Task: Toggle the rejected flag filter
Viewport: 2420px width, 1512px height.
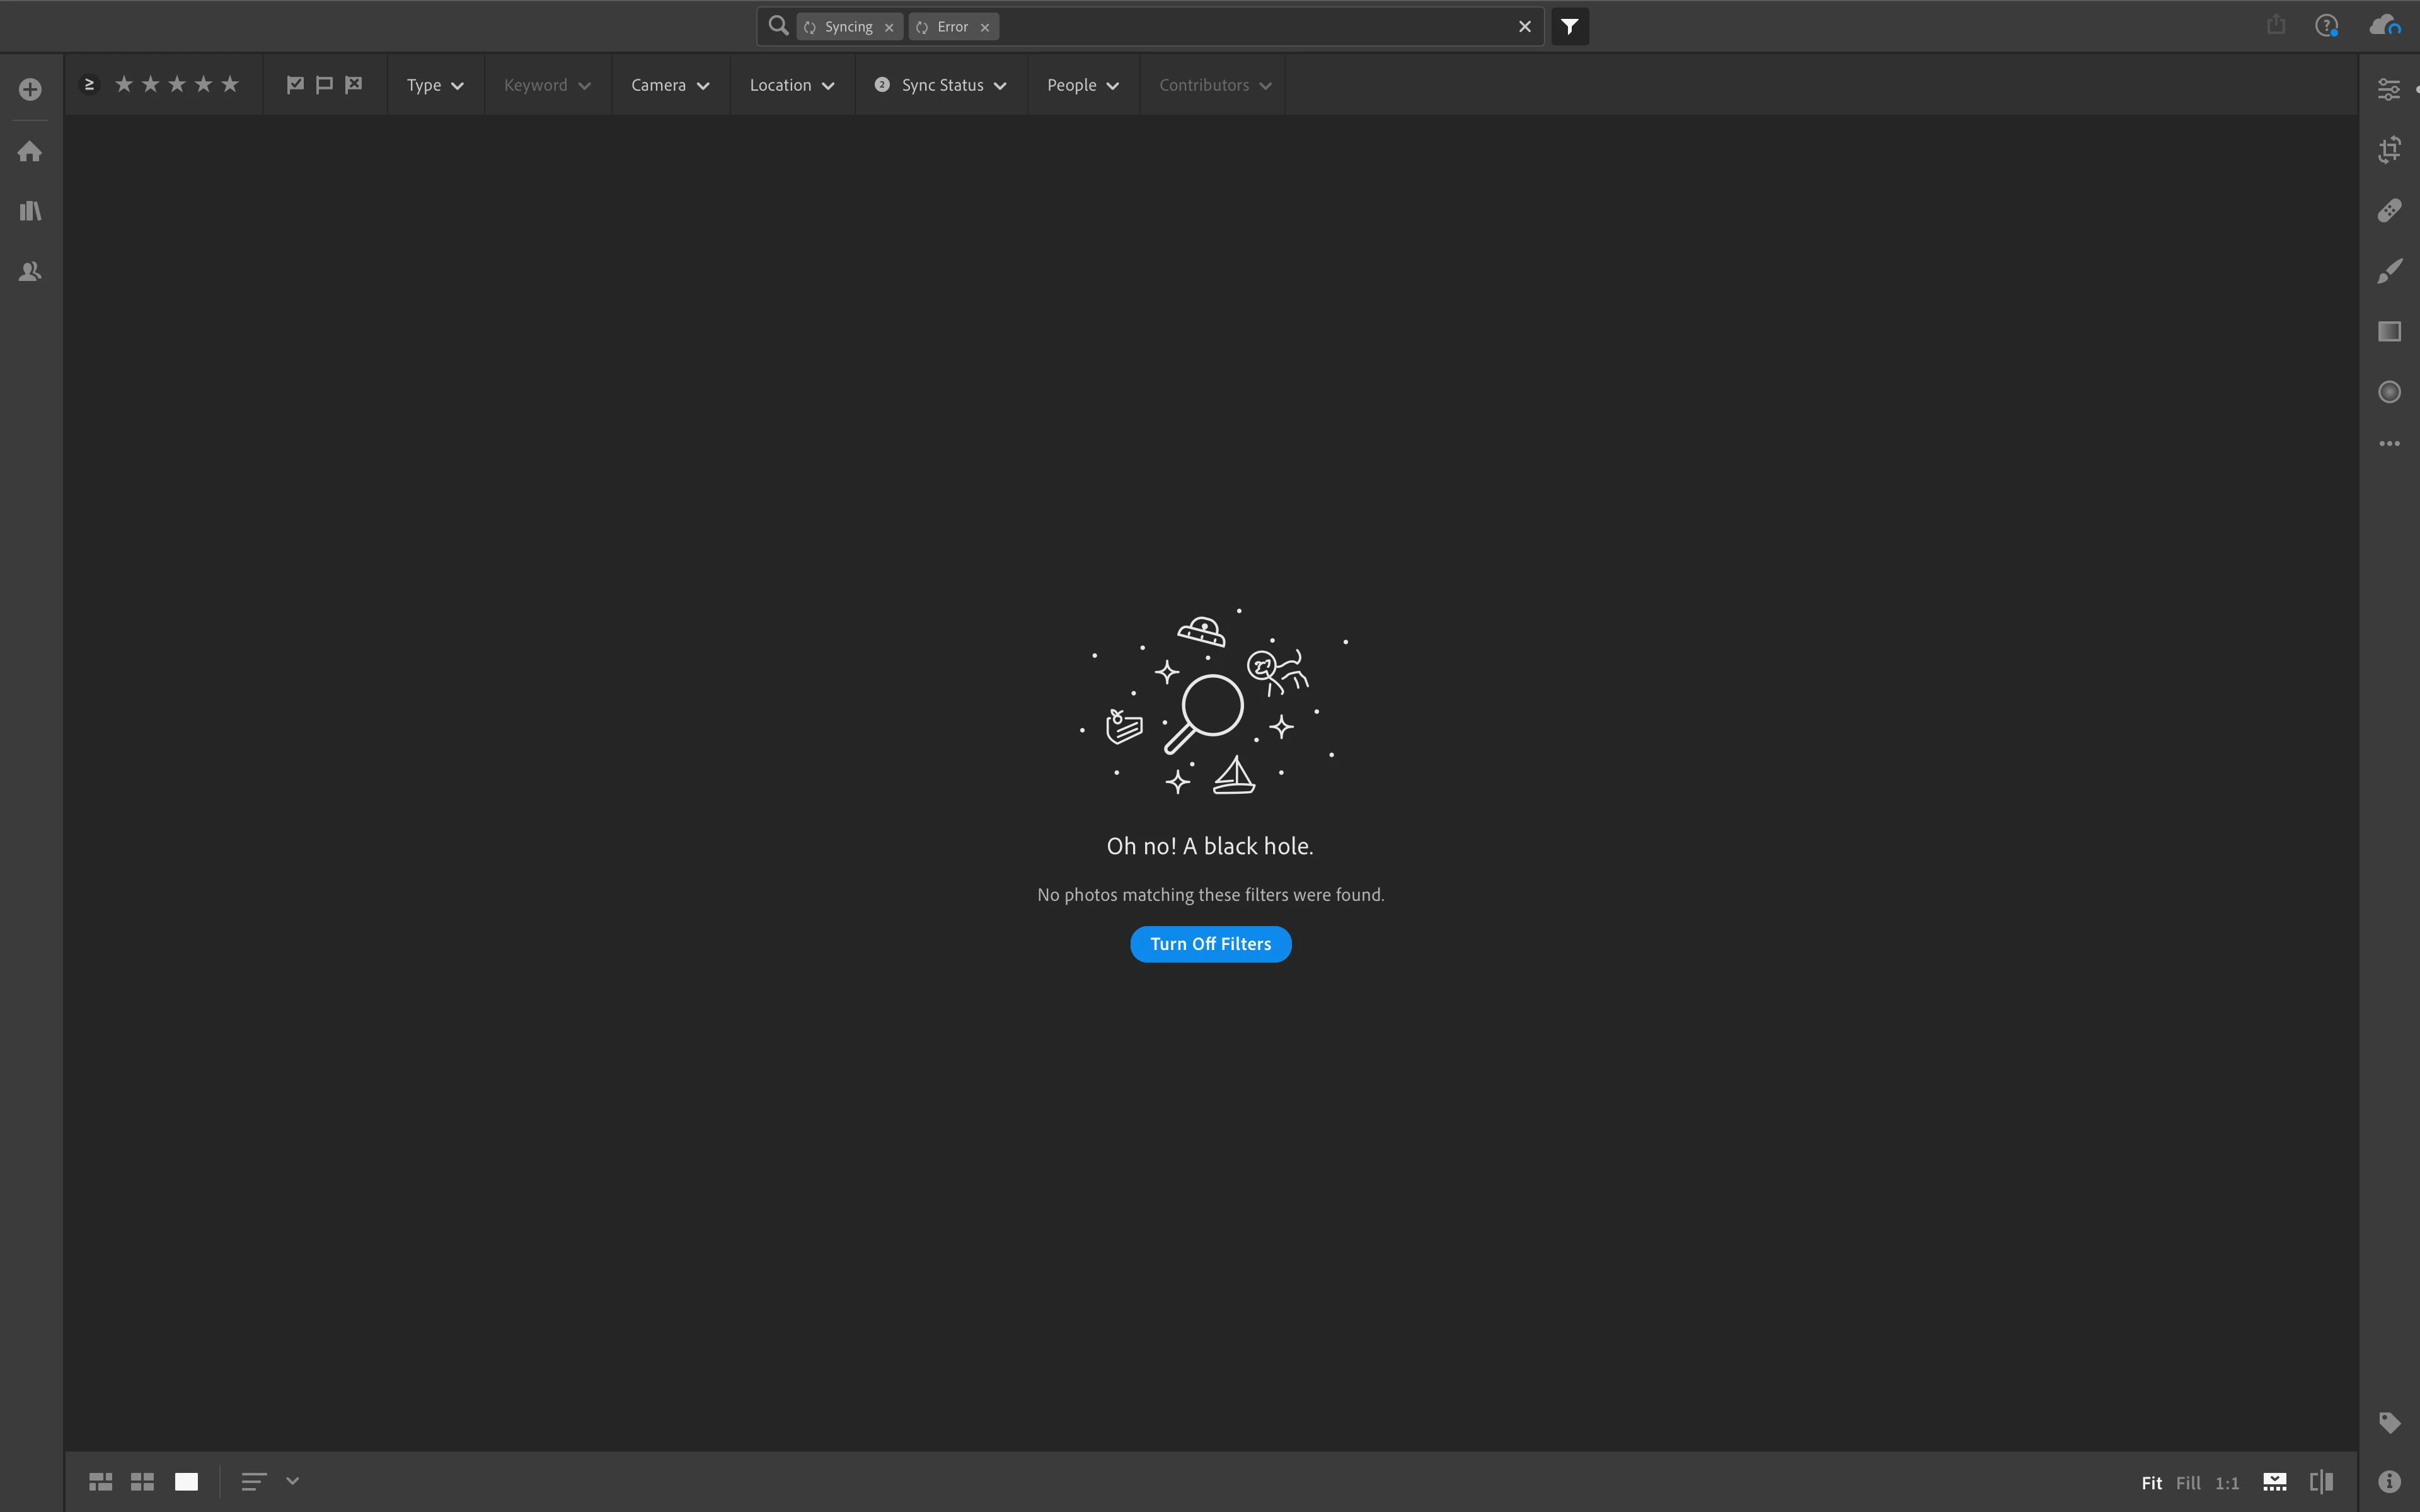Action: coord(354,85)
